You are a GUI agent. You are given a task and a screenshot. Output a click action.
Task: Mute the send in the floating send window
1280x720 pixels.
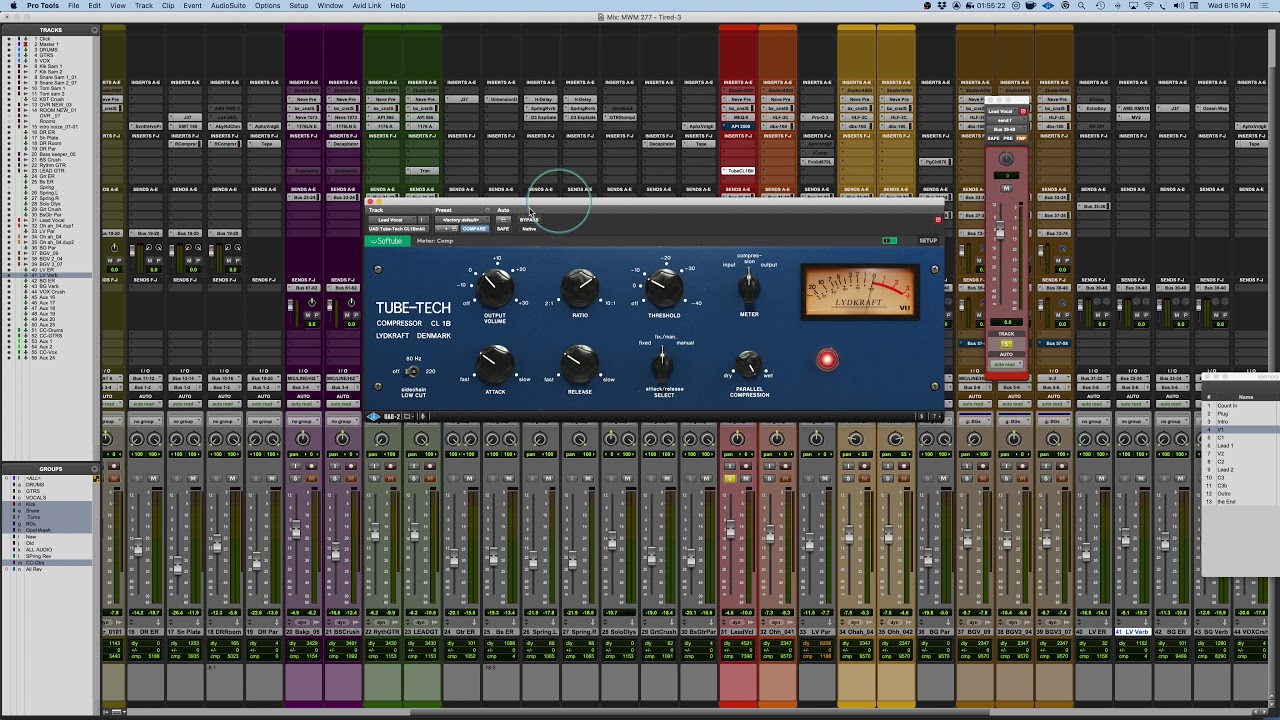click(x=1007, y=188)
